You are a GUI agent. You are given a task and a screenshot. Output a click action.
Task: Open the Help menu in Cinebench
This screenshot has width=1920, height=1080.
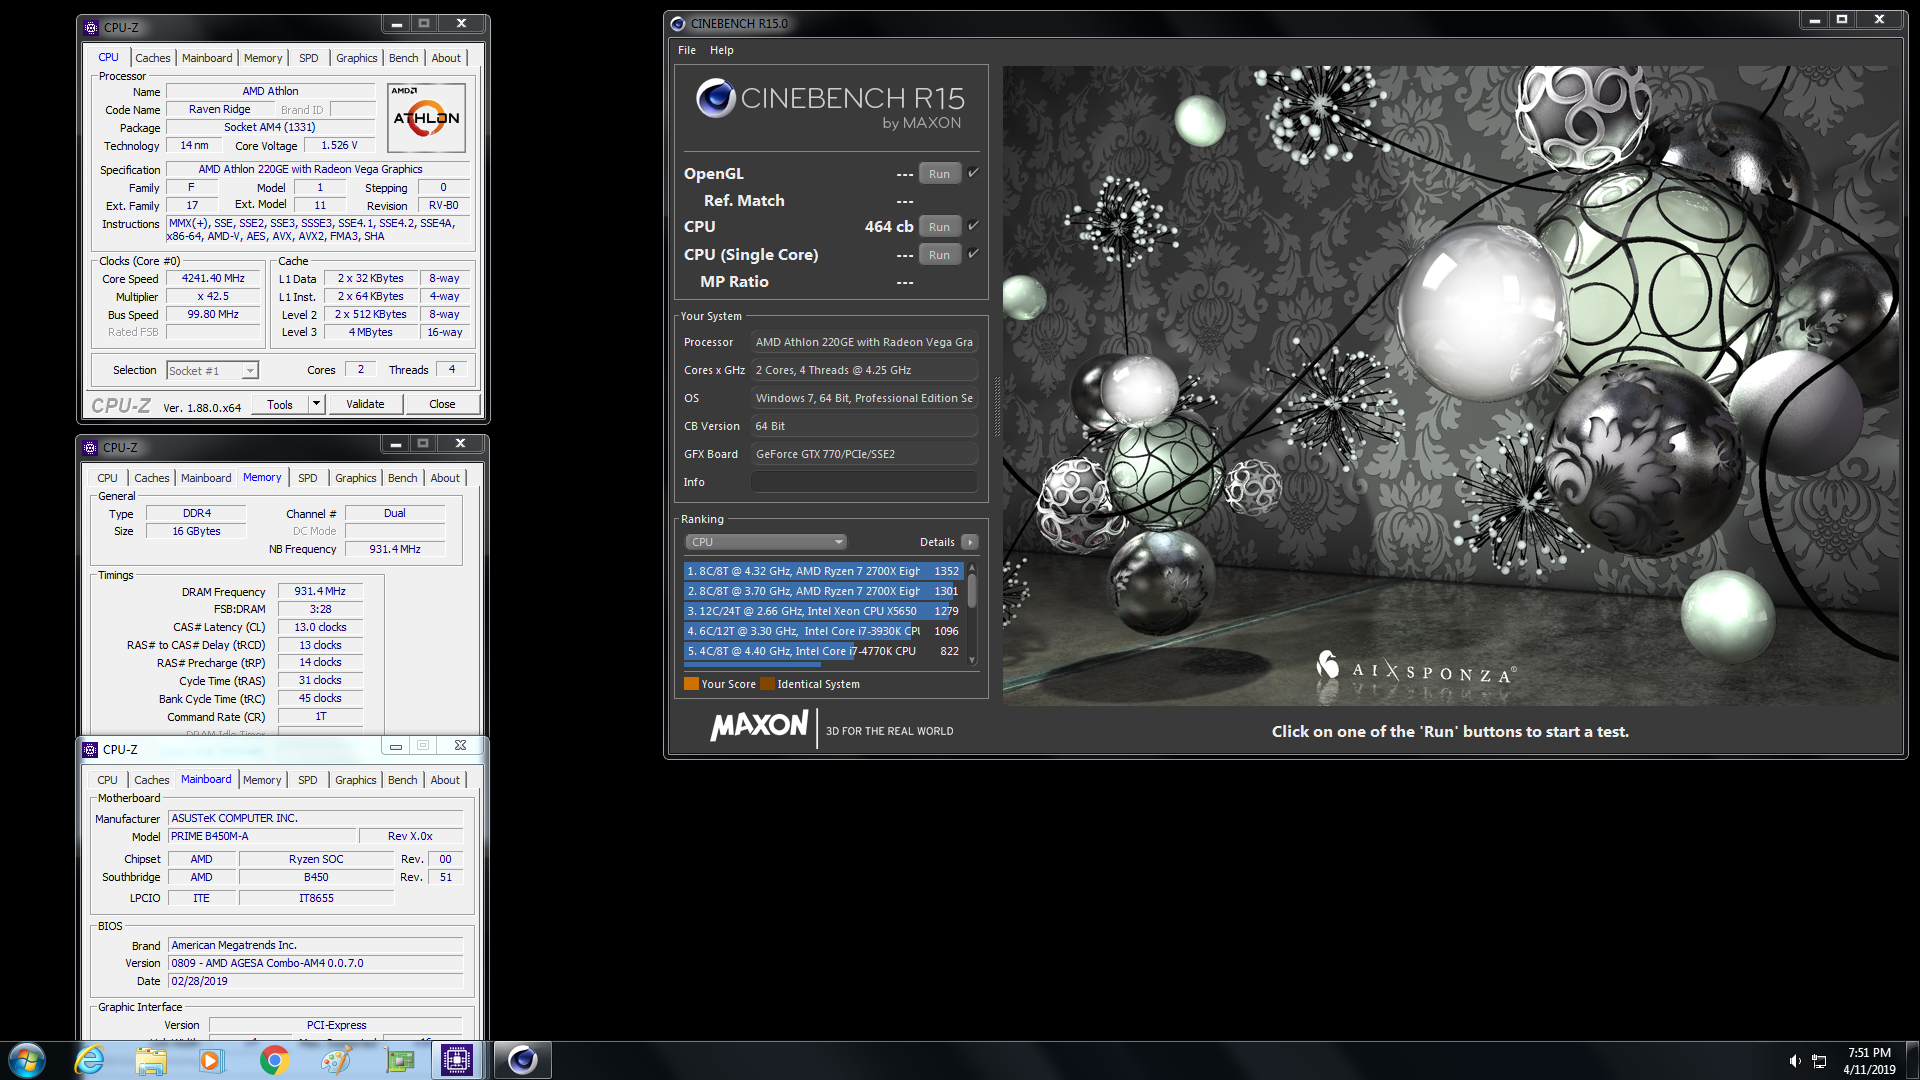721,50
